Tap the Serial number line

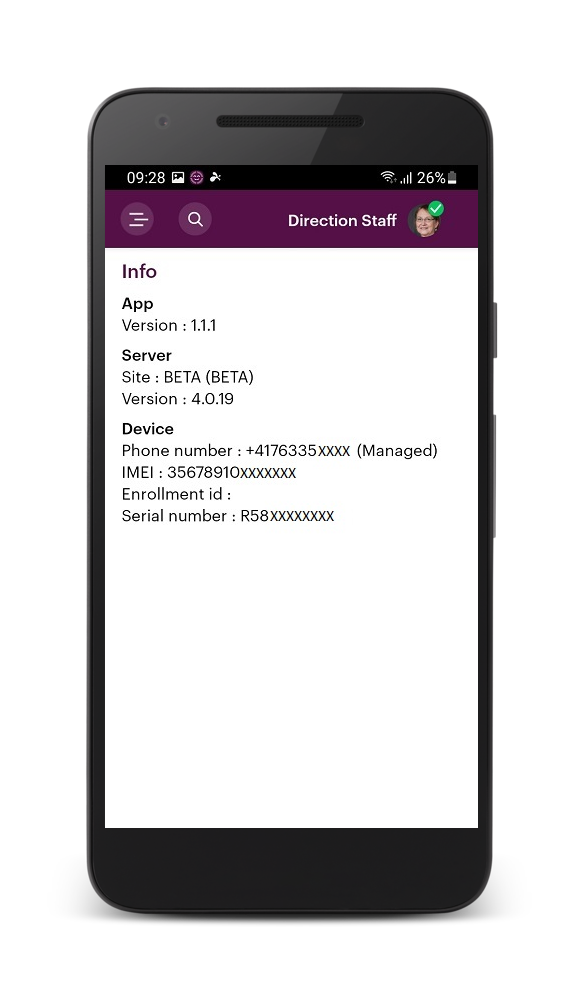[x=228, y=516]
